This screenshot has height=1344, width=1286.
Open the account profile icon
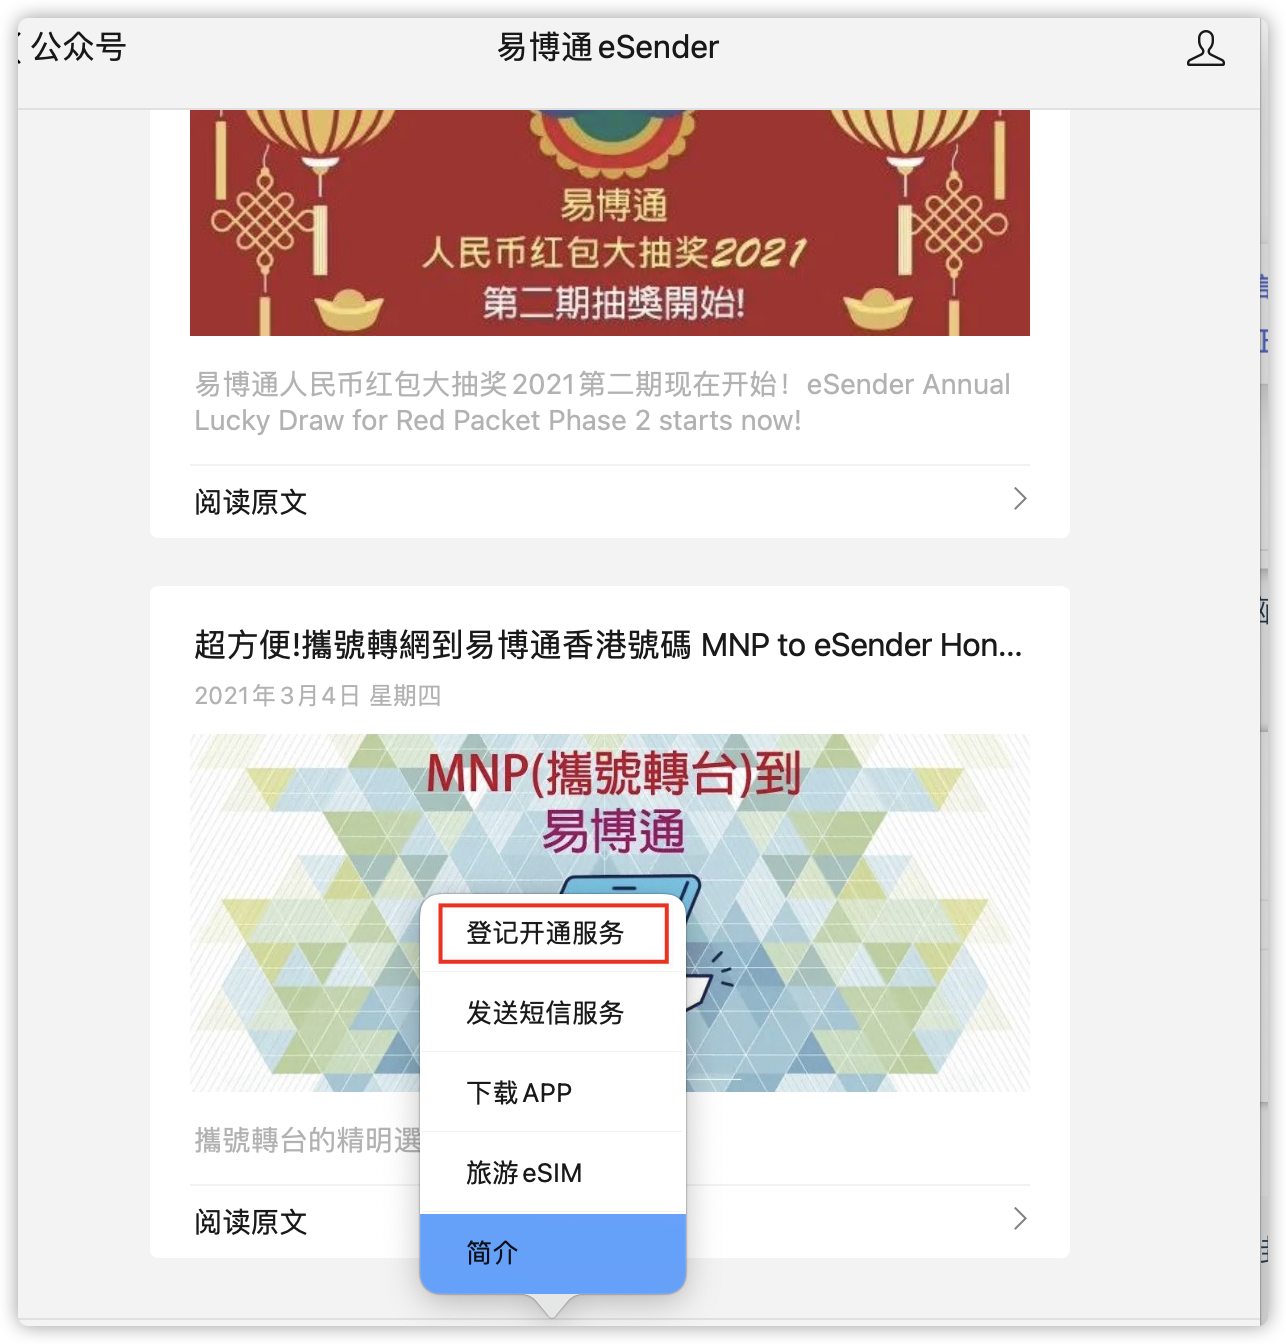1205,48
